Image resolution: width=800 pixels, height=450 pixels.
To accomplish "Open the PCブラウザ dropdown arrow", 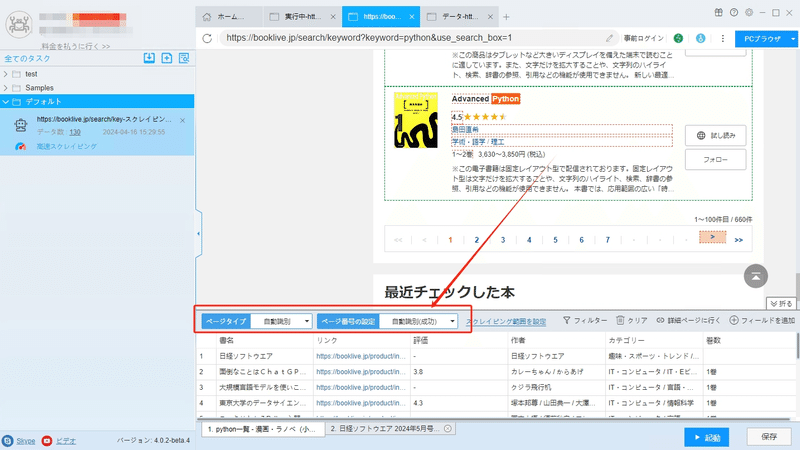I will coord(792,39).
